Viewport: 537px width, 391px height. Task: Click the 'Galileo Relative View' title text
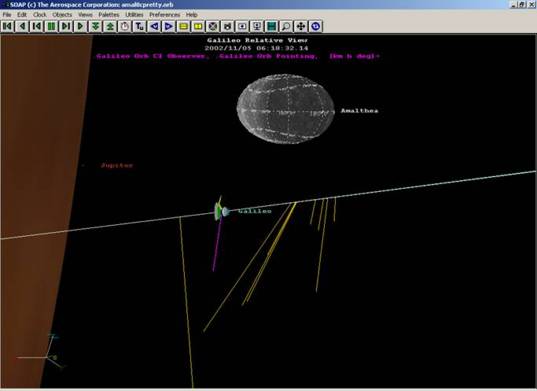point(257,40)
